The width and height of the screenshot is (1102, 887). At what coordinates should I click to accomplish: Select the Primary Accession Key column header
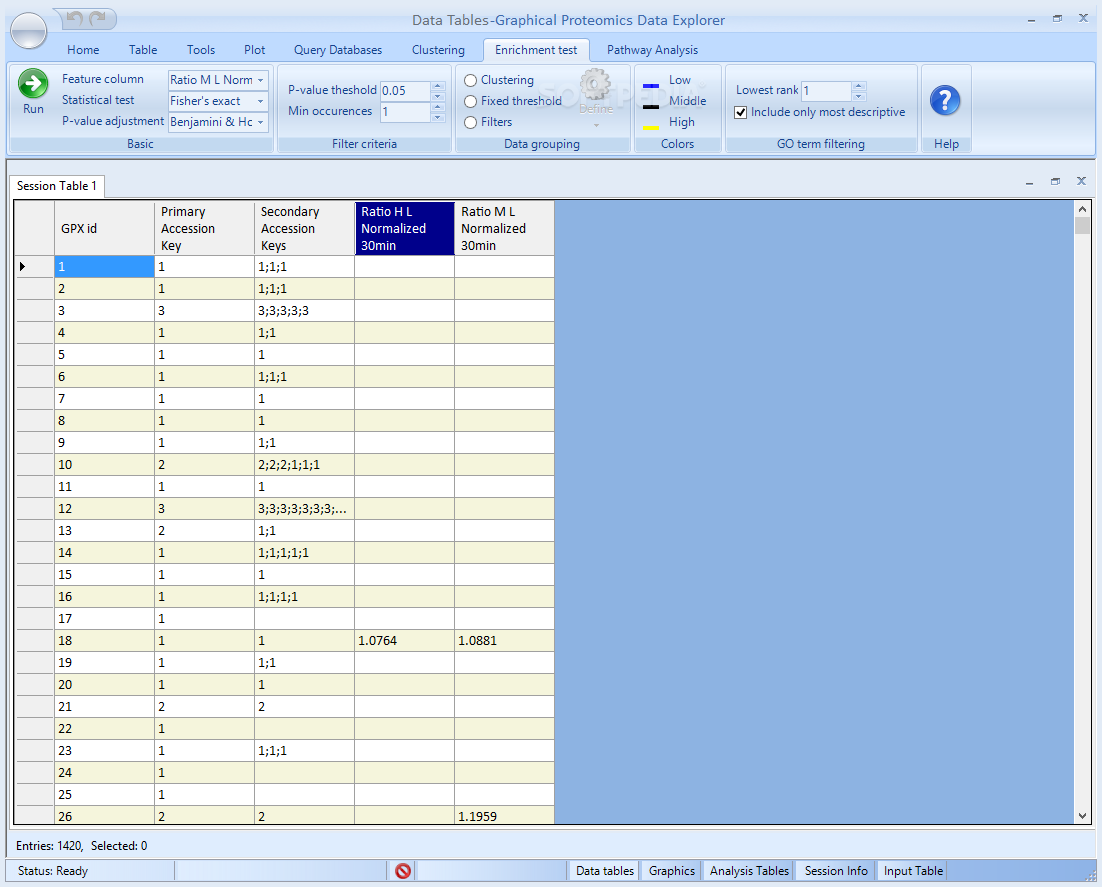[x=204, y=228]
